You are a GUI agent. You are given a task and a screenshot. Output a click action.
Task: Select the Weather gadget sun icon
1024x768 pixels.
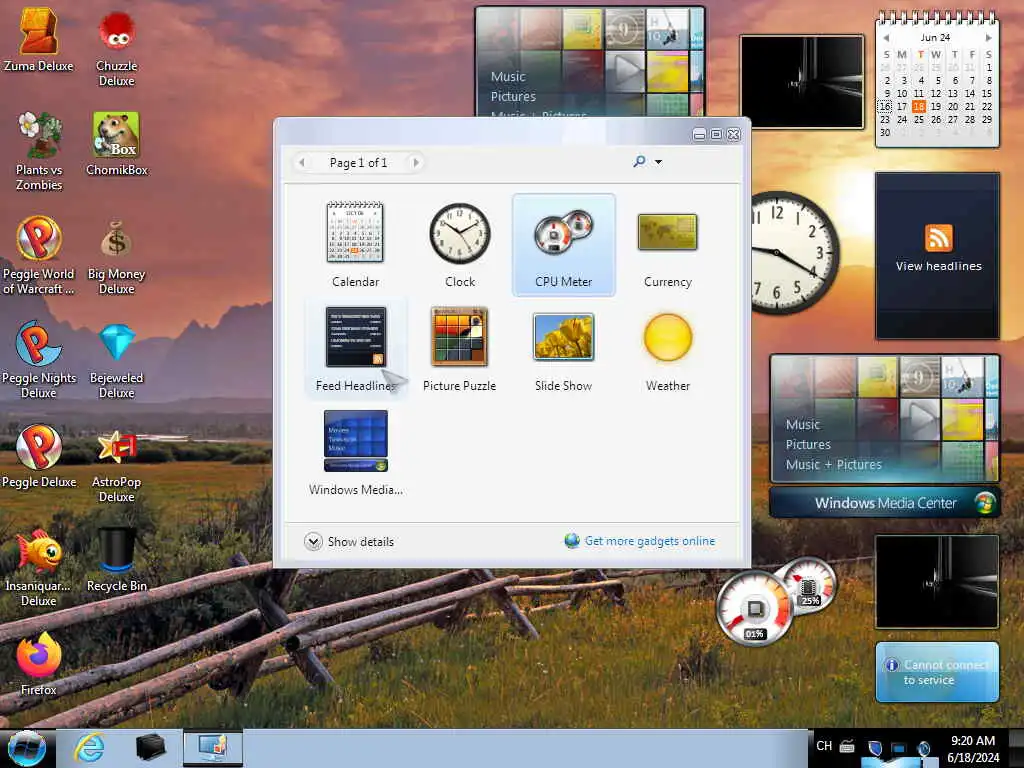coord(667,337)
